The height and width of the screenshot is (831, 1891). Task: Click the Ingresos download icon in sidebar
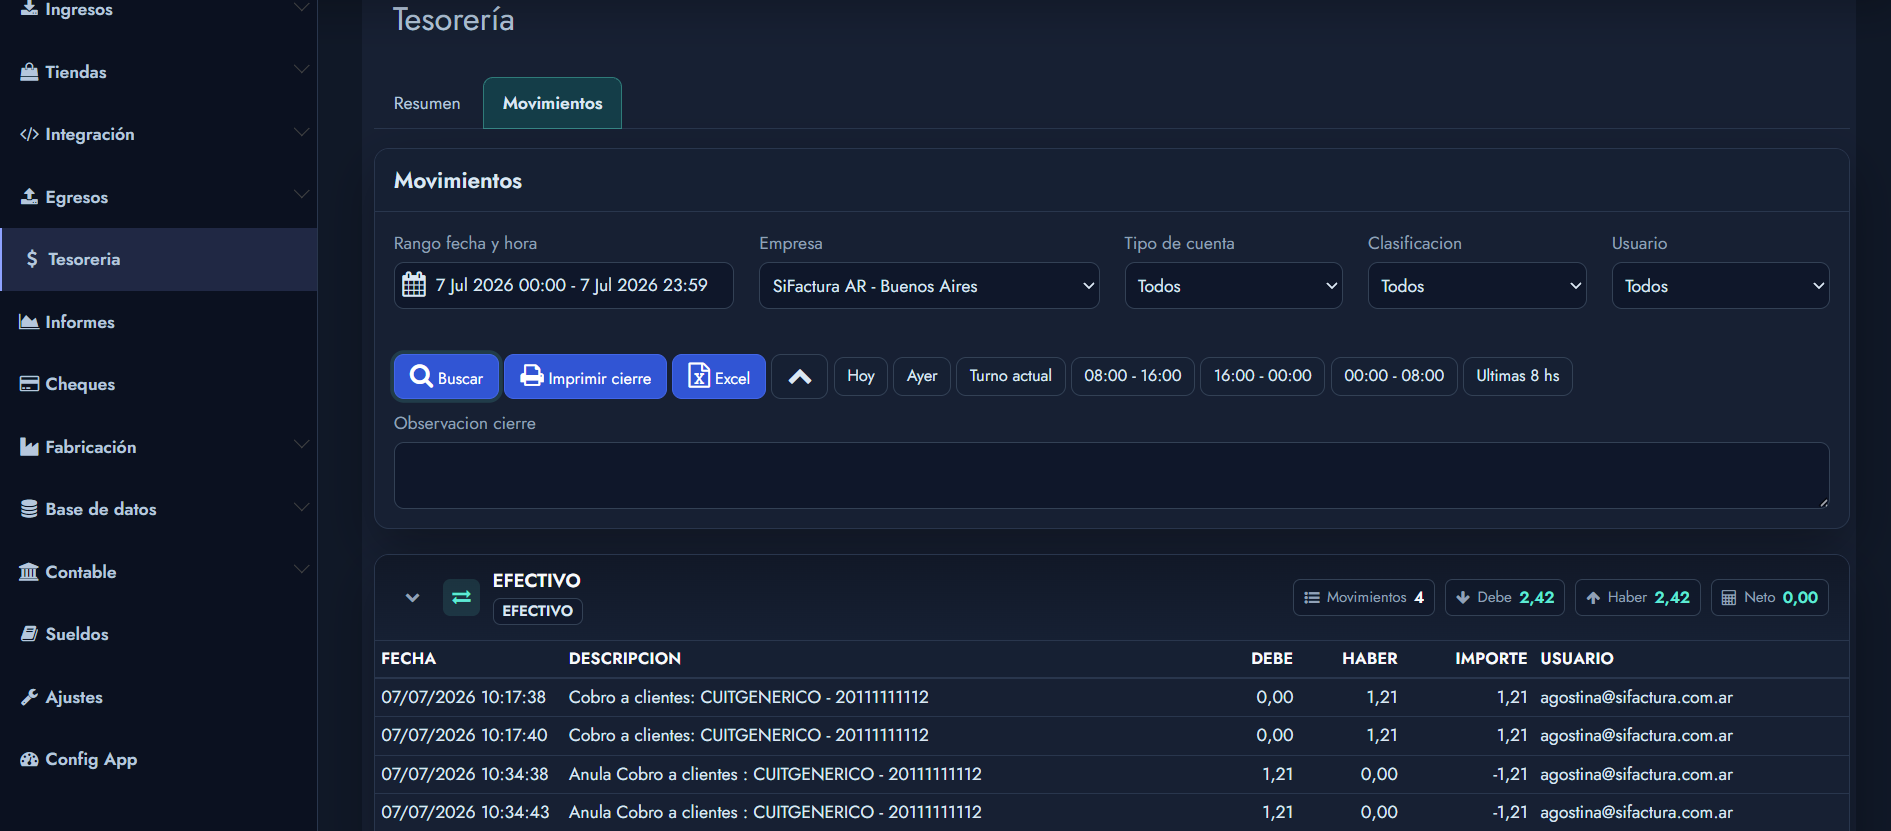pos(29,8)
